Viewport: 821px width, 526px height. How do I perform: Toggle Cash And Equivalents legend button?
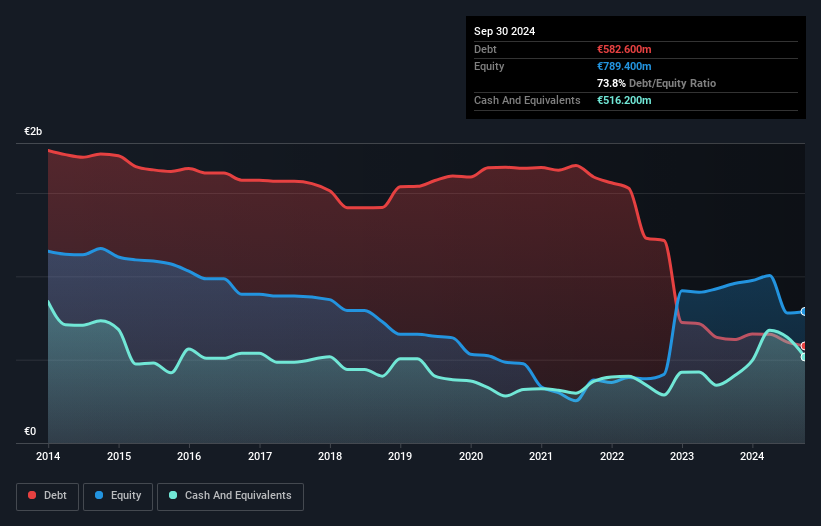(x=230, y=496)
